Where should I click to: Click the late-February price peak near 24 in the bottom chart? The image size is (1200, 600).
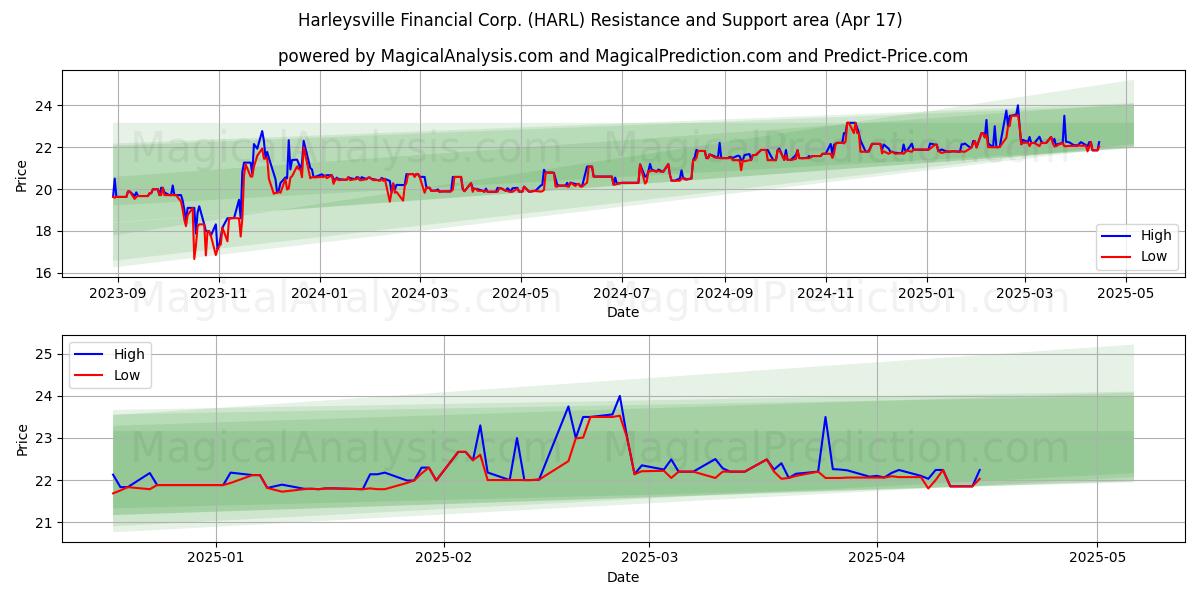(x=619, y=396)
